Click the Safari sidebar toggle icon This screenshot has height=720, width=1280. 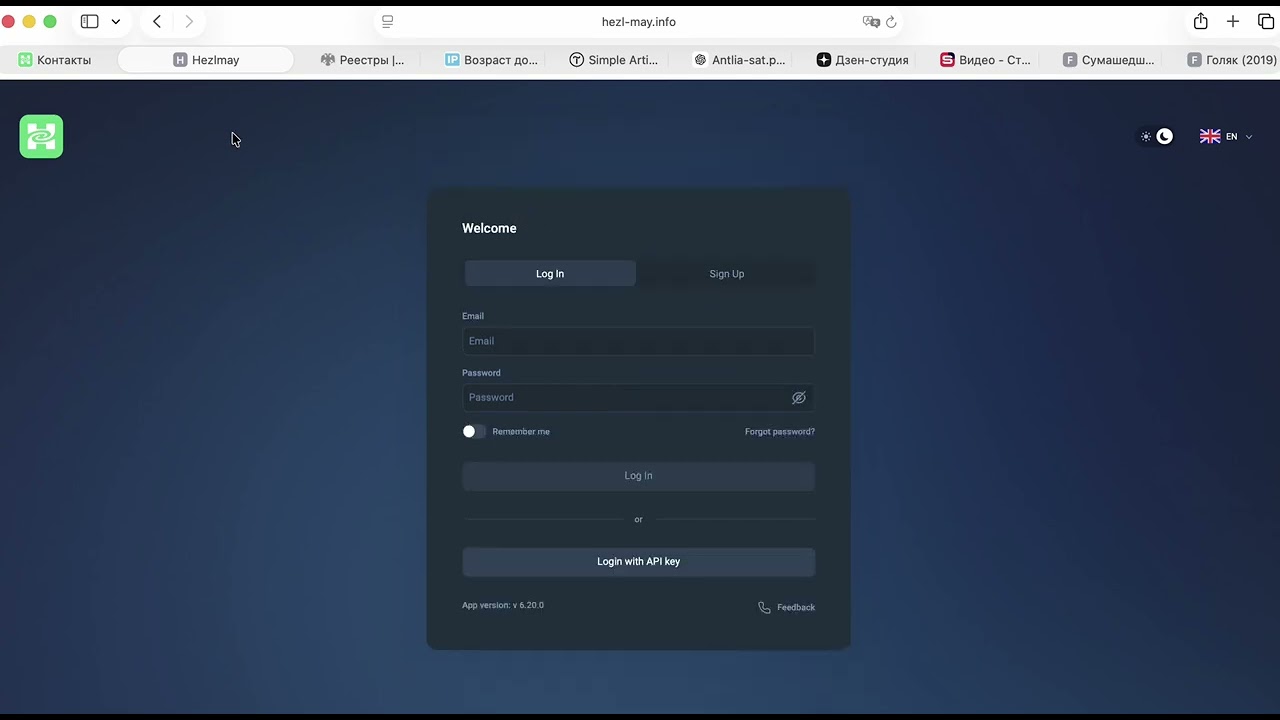coord(90,22)
